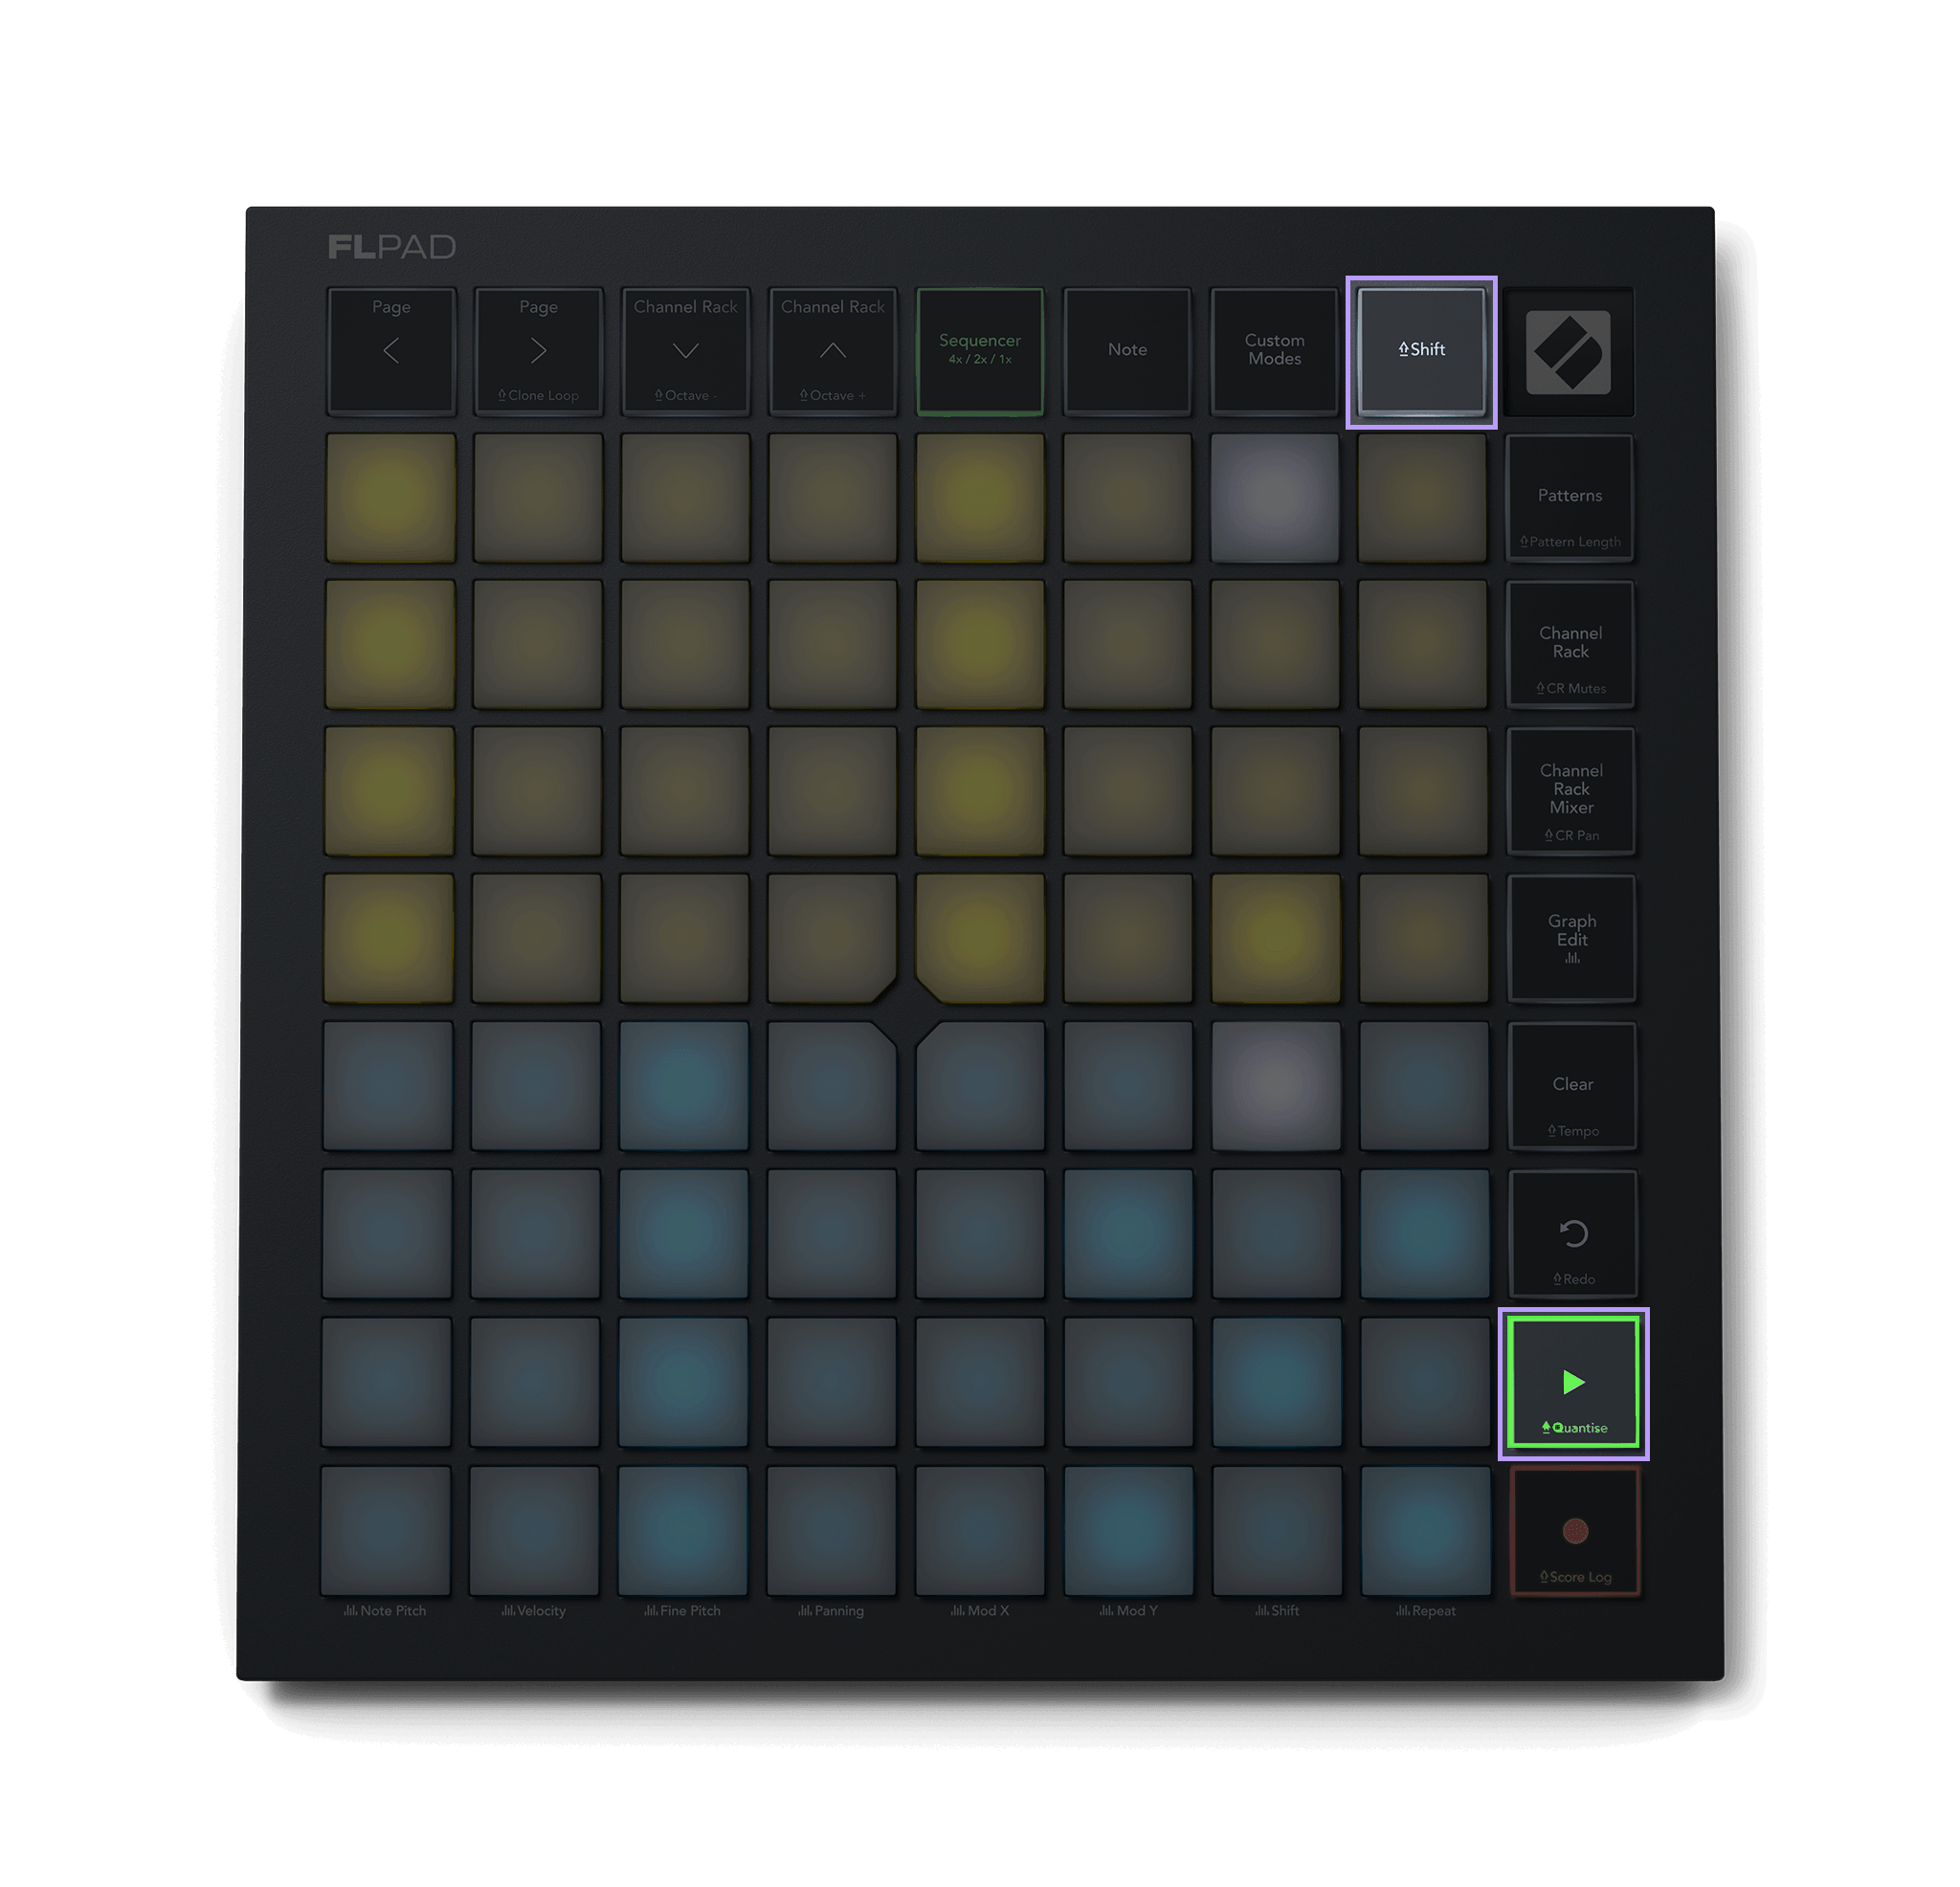Viewport: 1960px width, 1887px height.
Task: Select the Patterns / Pattern Length button
Action: 1569,497
